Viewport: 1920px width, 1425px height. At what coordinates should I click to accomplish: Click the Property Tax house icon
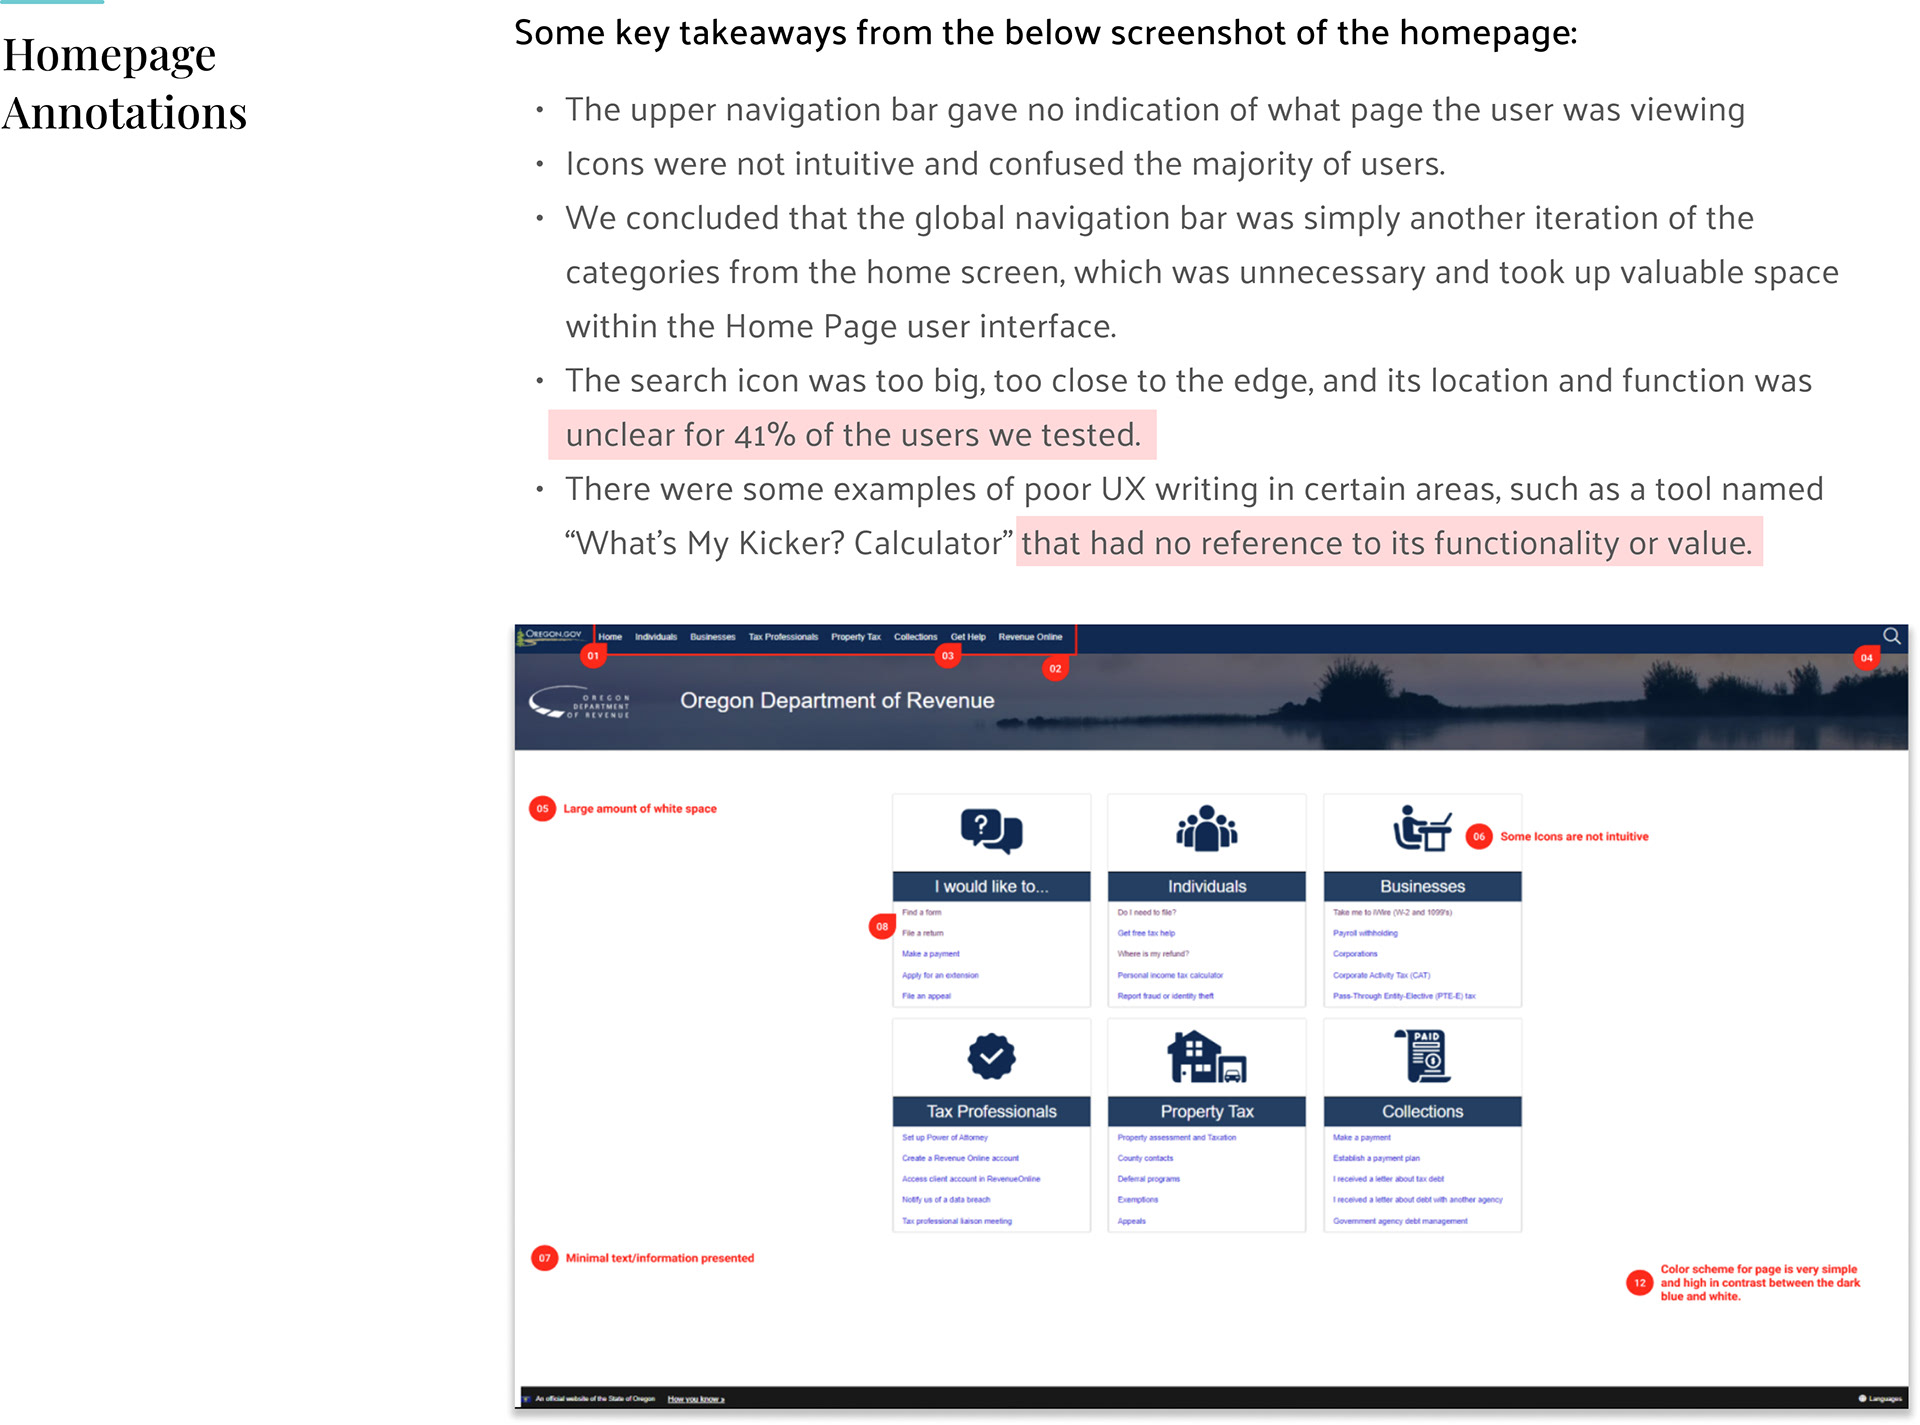point(1206,1057)
